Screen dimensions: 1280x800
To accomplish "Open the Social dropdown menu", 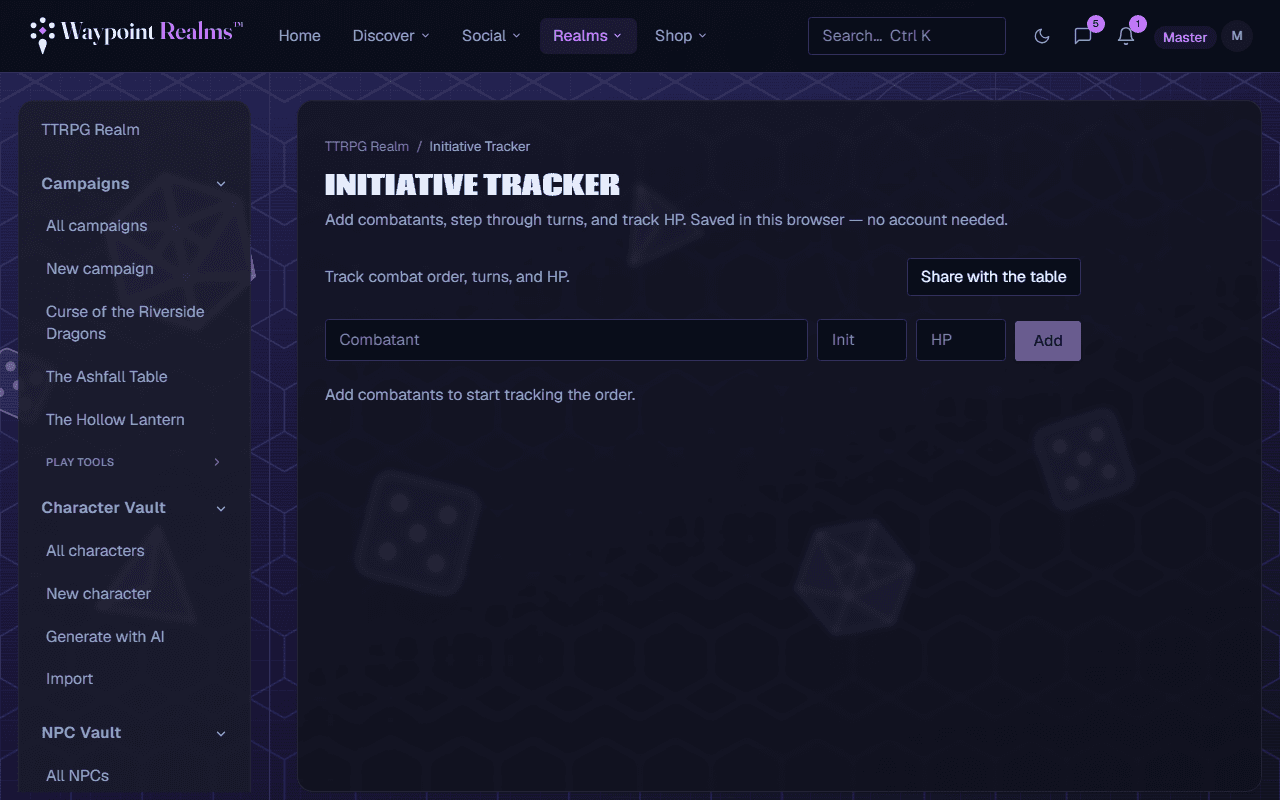I will tap(491, 36).
